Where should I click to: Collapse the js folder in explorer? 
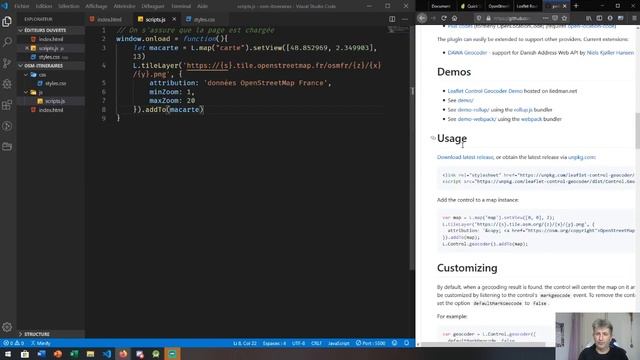pyautogui.click(x=40, y=92)
